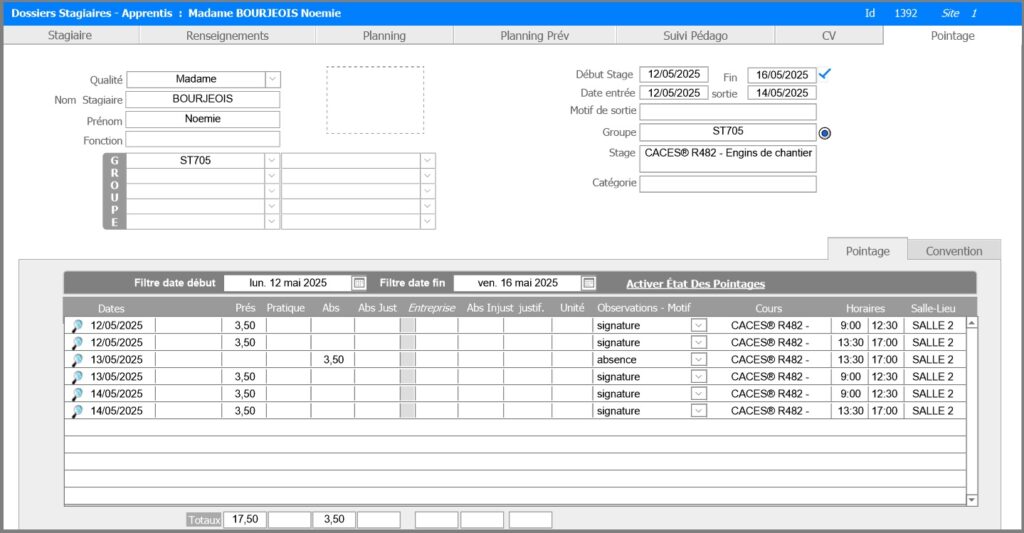Expand the Qualité dropdown showing Madame
The image size is (1024, 533).
[x=273, y=79]
